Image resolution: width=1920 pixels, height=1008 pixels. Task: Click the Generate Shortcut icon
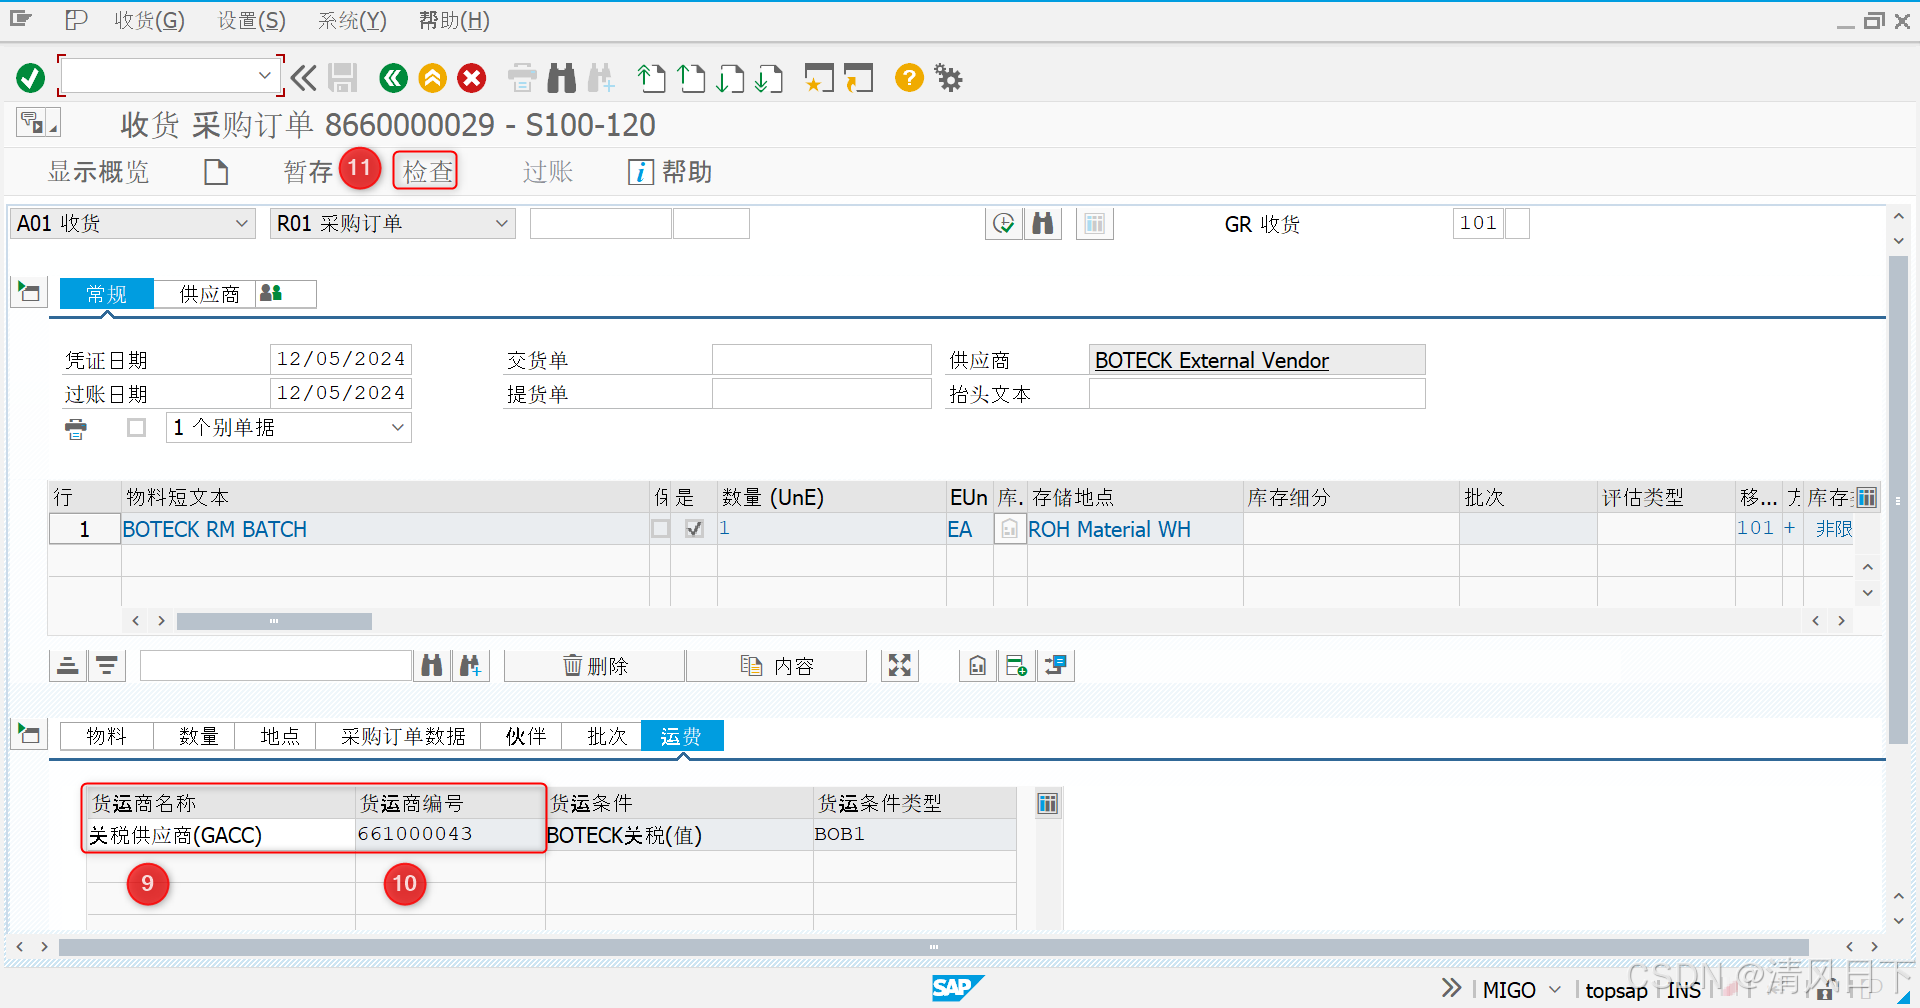(x=859, y=78)
